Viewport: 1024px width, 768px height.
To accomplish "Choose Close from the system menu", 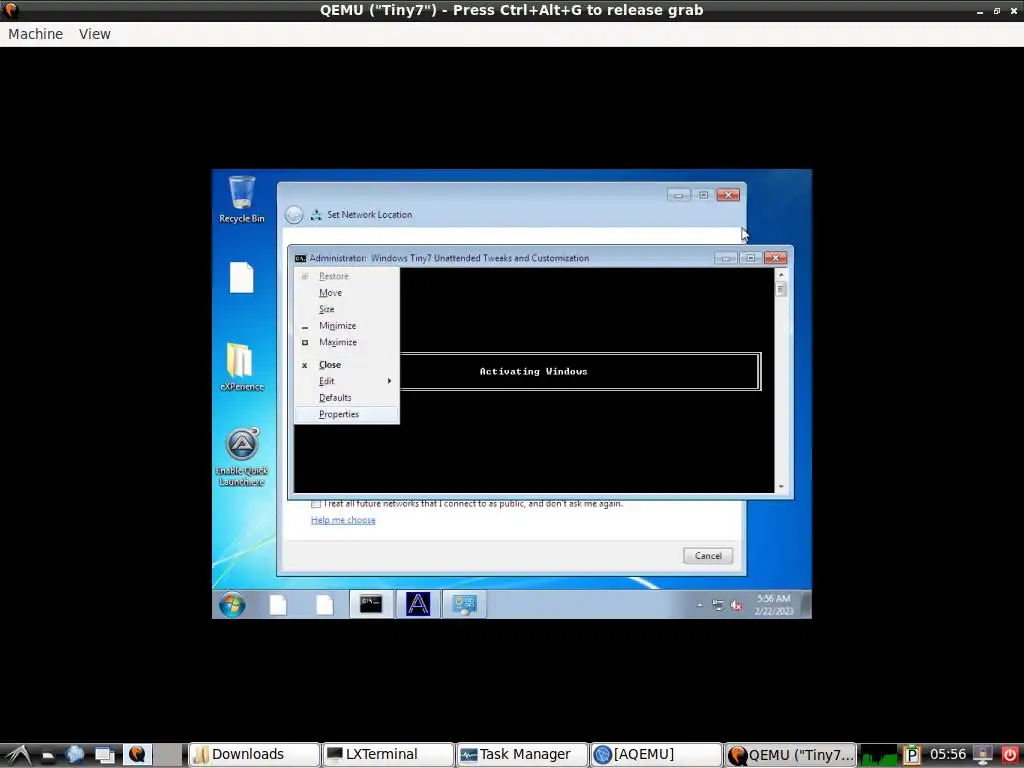I will pos(347,364).
